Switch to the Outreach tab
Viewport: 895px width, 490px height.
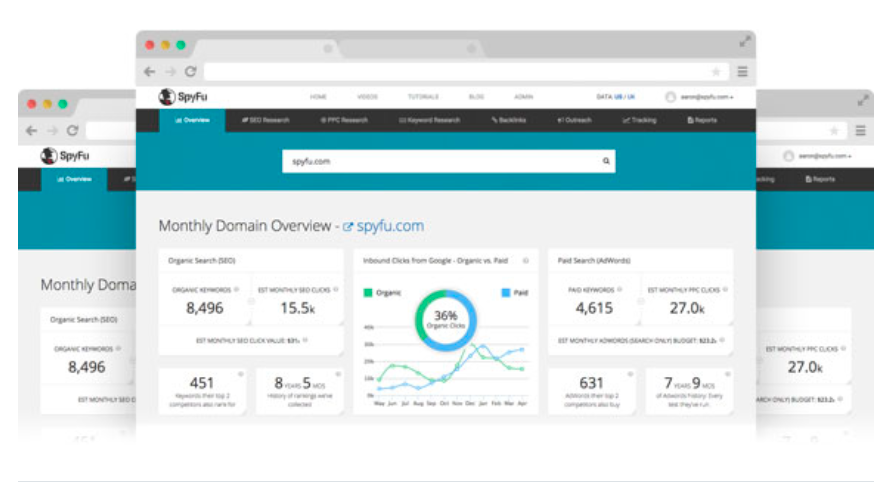(574, 120)
